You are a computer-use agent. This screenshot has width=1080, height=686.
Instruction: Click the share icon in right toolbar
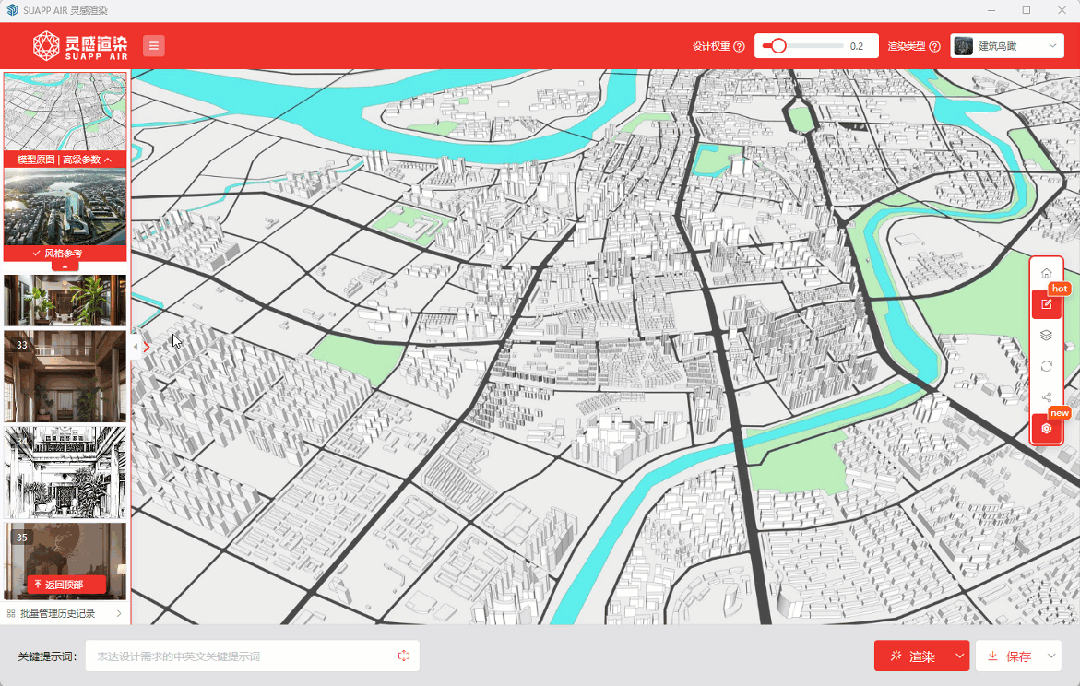(1046, 397)
